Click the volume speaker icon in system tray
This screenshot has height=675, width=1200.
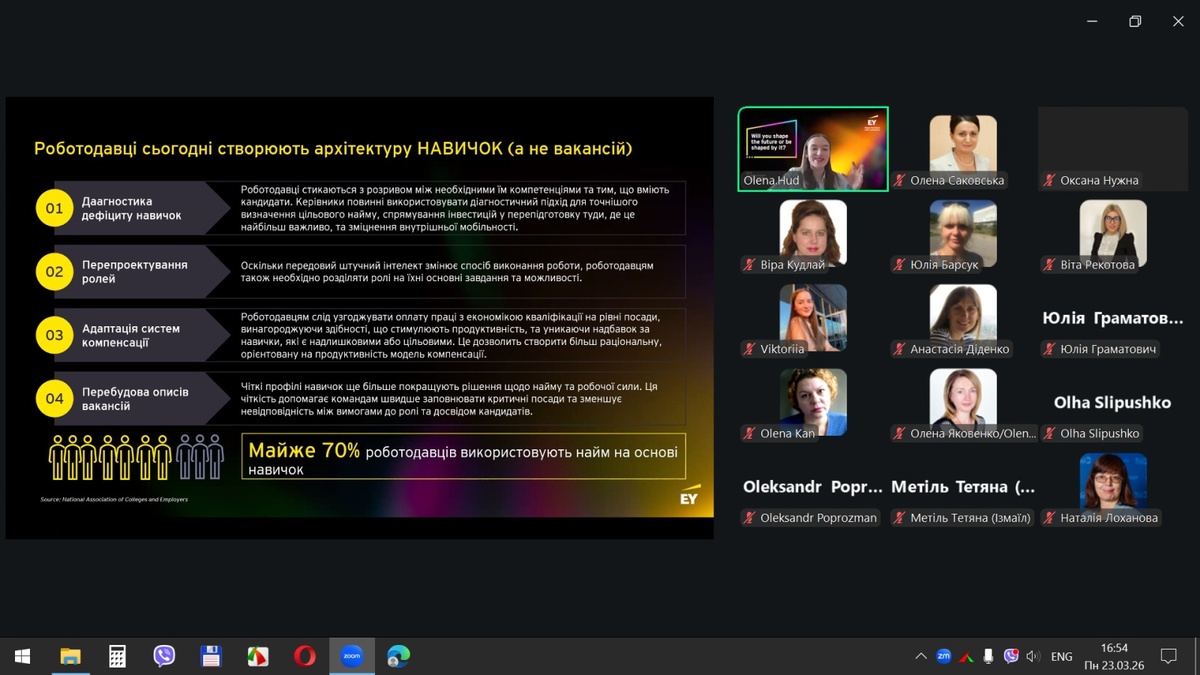1033,656
